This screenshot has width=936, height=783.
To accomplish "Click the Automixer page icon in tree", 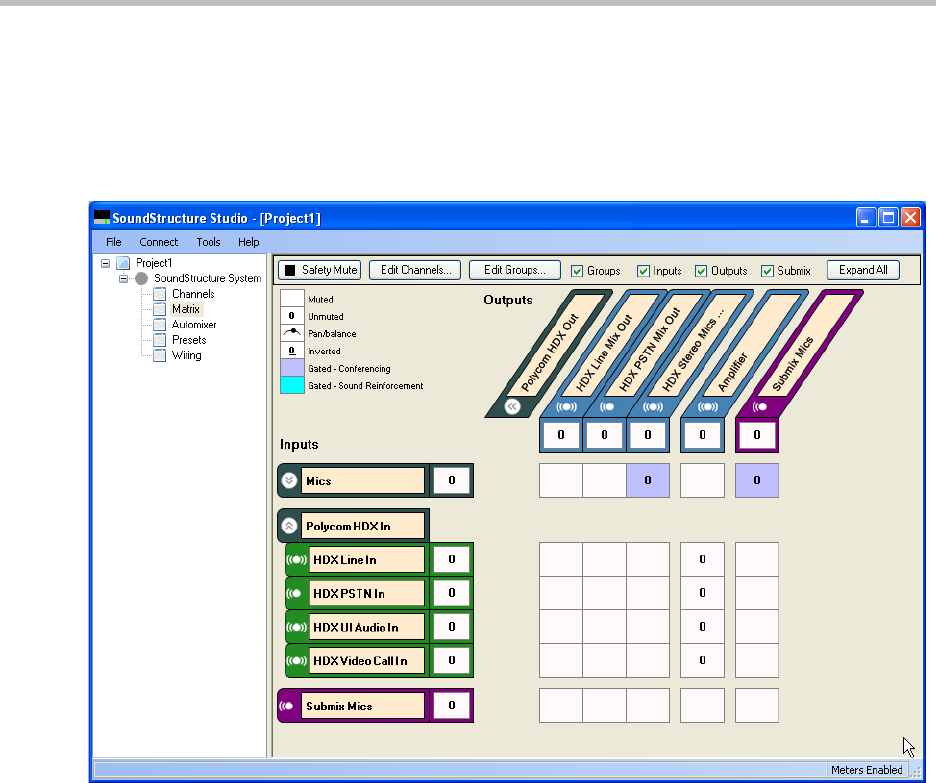I will 159,325.
